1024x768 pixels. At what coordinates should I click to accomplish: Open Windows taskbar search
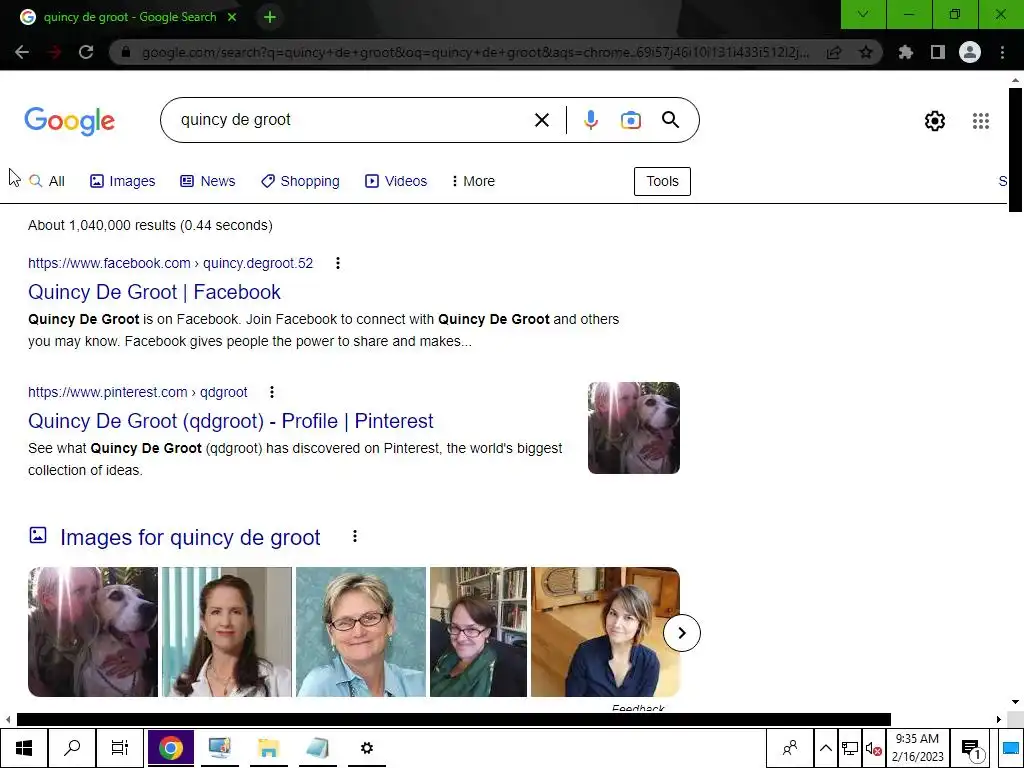[72, 748]
